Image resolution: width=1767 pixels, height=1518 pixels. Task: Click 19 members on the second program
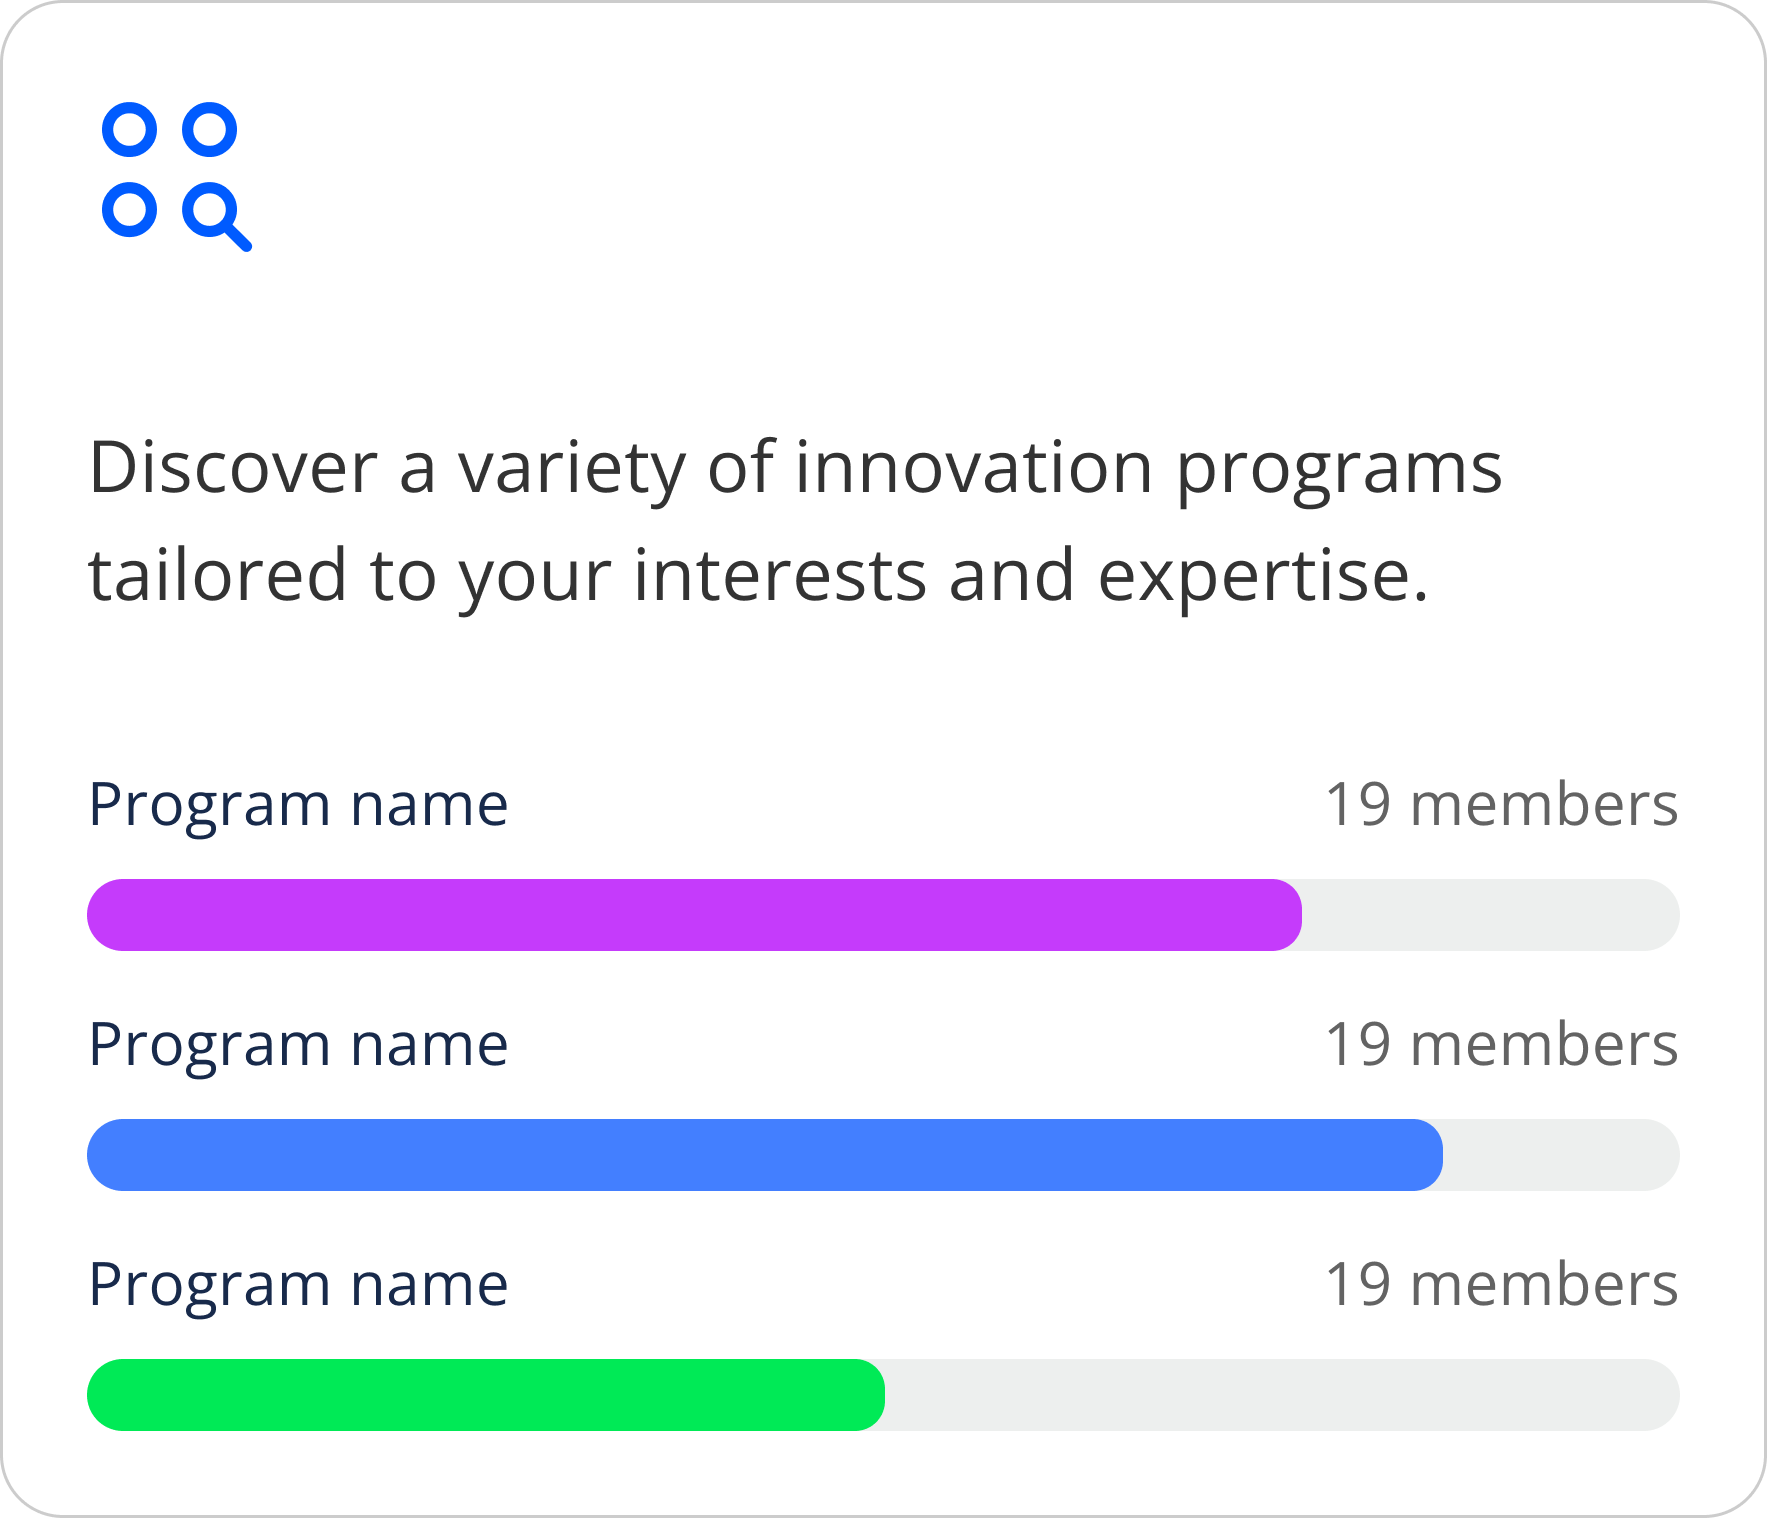tap(1502, 1043)
